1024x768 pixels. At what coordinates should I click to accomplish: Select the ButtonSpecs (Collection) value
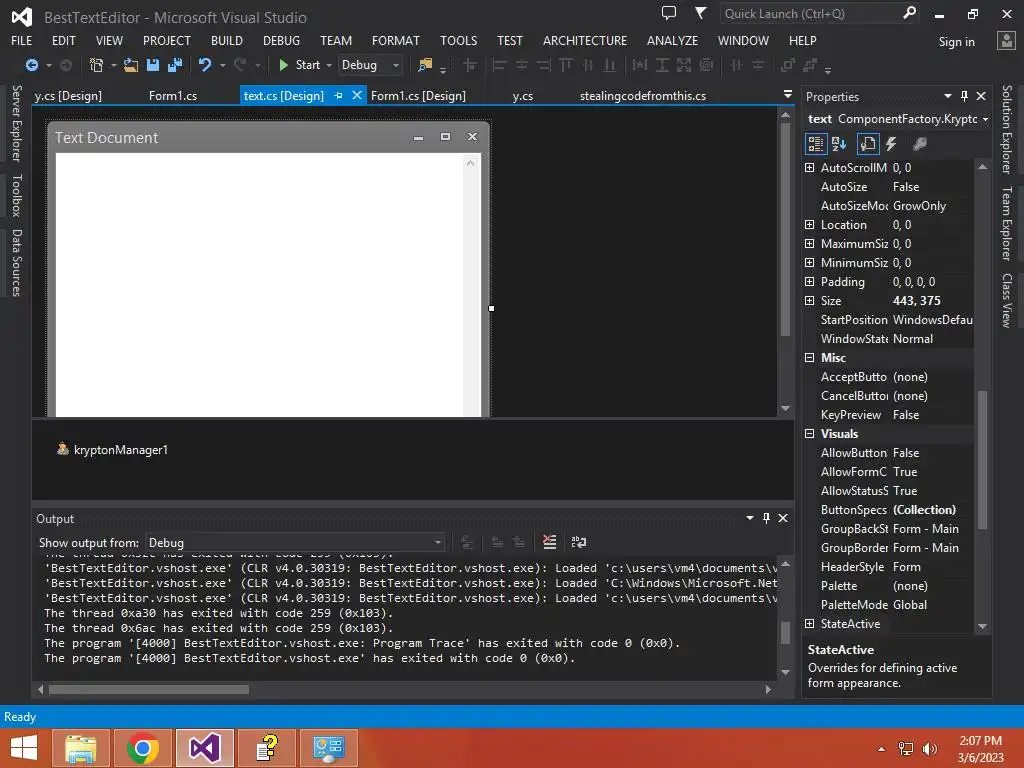coord(924,510)
